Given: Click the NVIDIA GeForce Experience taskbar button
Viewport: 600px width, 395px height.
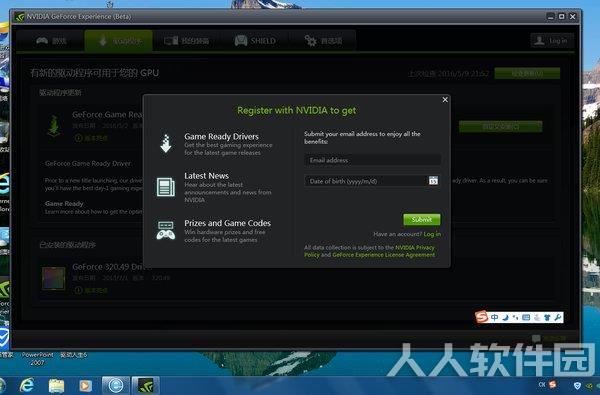Looking at the screenshot, I should point(145,385).
